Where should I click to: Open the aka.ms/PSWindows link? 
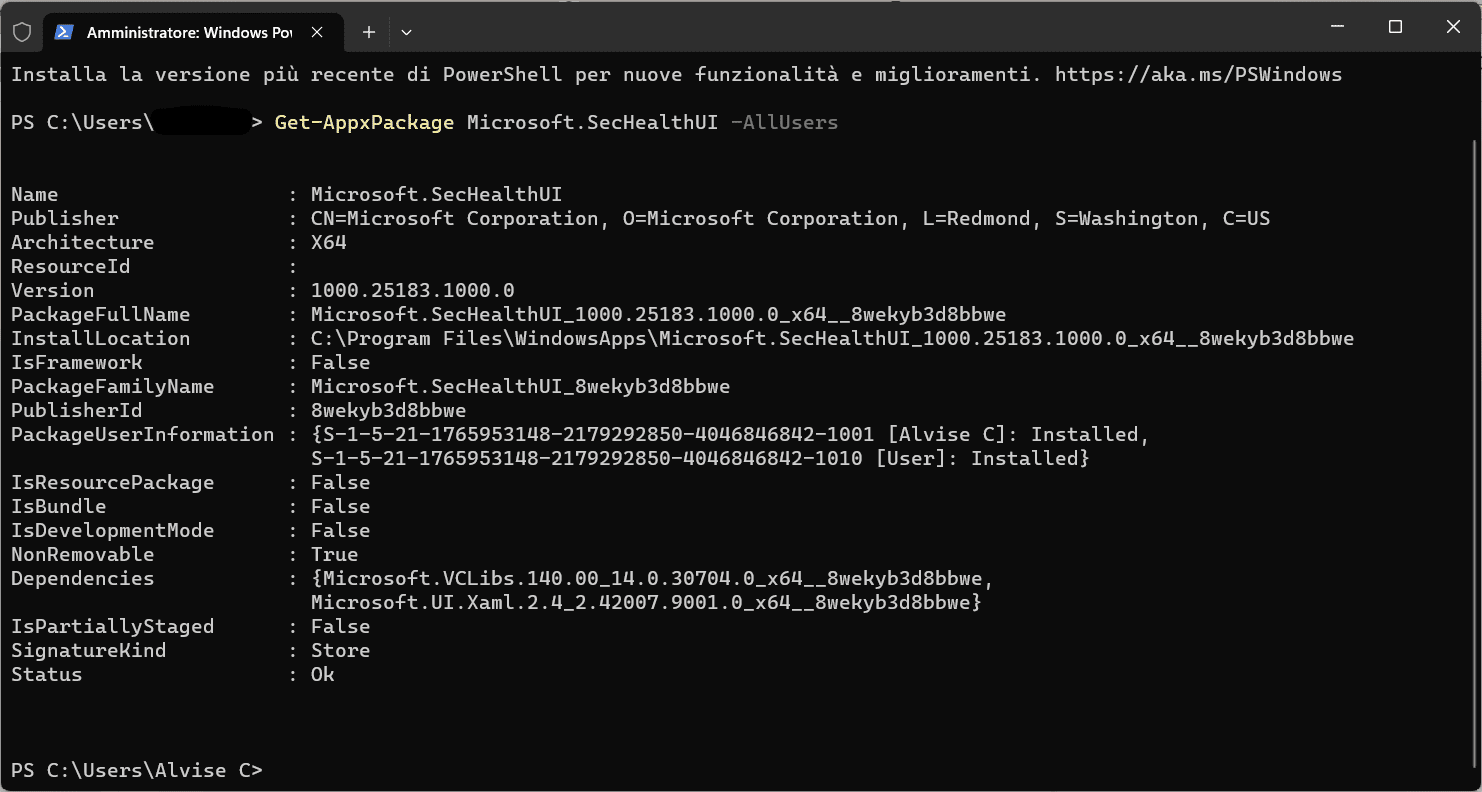click(1198, 75)
